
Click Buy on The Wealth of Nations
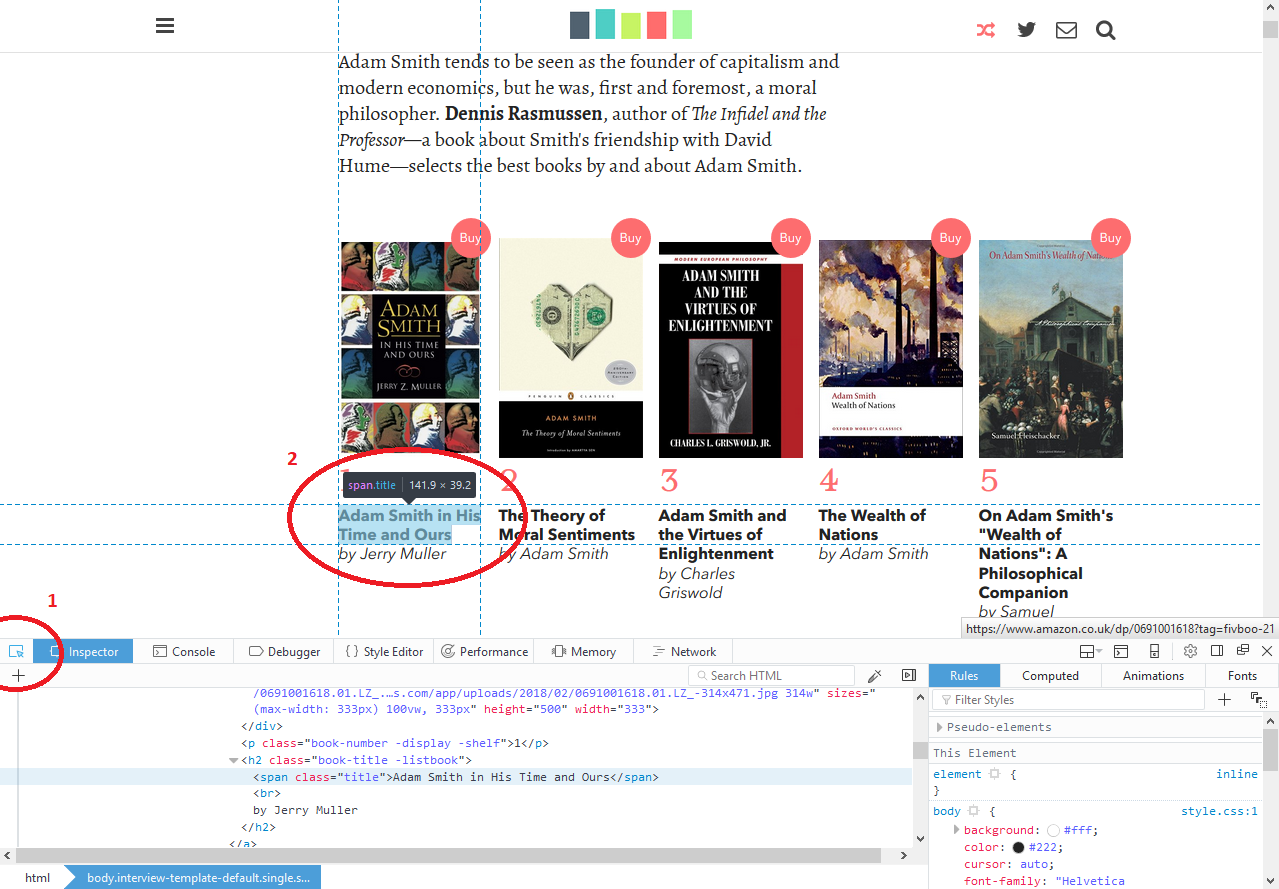951,238
